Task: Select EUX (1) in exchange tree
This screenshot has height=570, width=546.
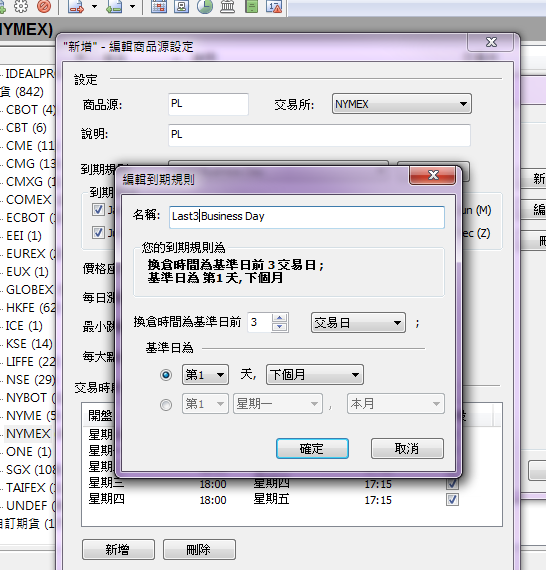Action: pyautogui.click(x=27, y=272)
